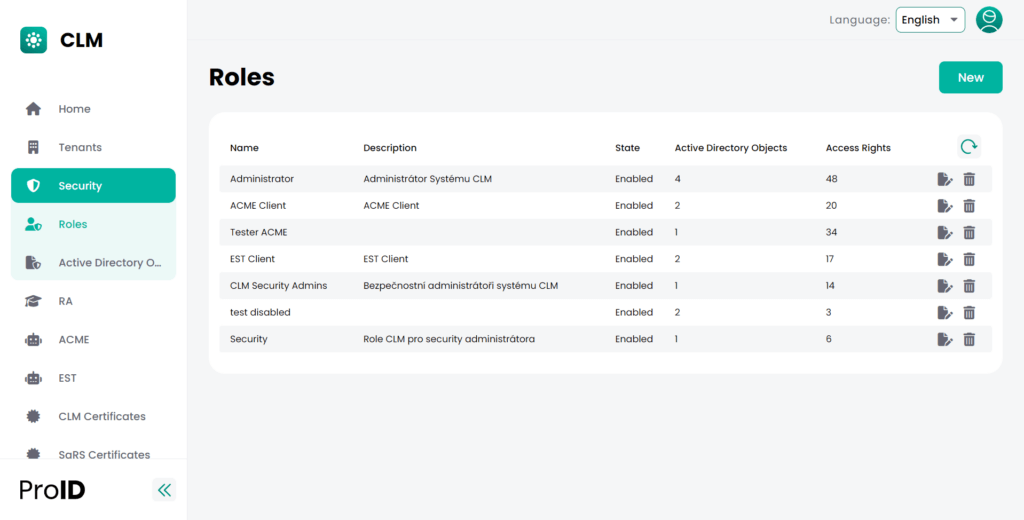The height and width of the screenshot is (520, 1024).
Task: Click the RA graduation cap icon
Action: [x=33, y=301]
